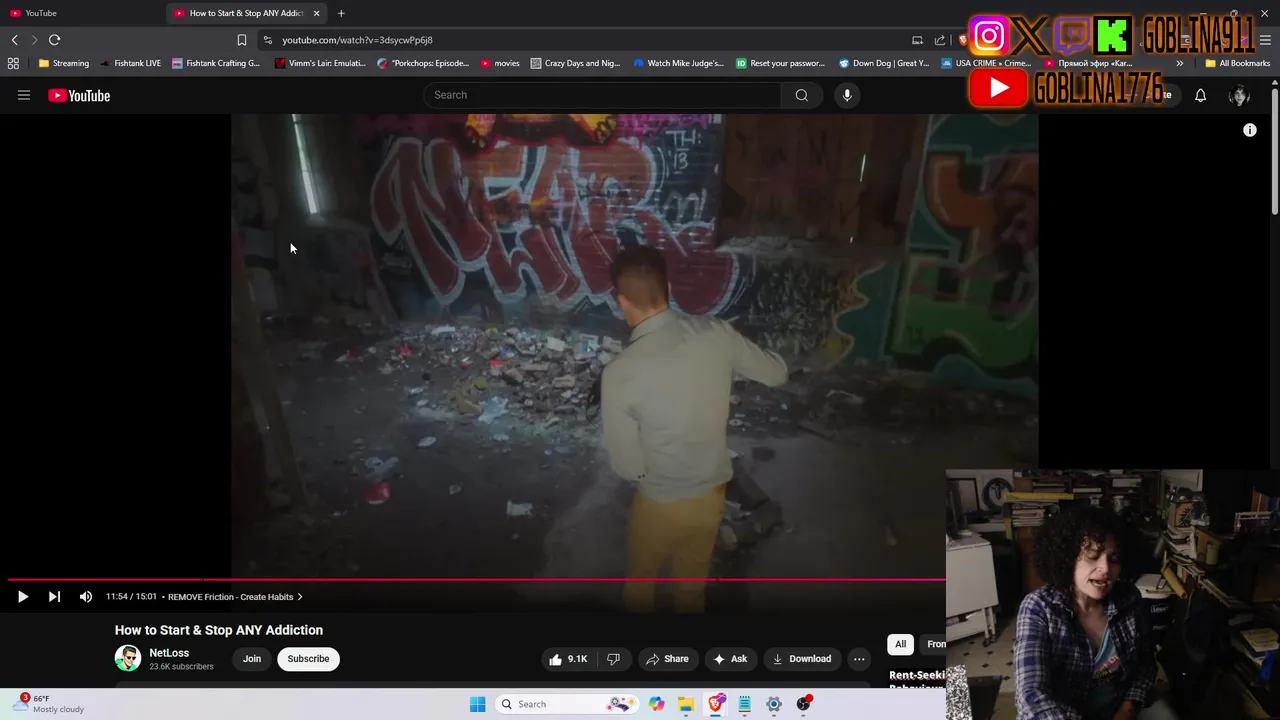Viewport: 1280px width, 720px height.
Task: Open the NetLoss channel name link
Action: [169, 653]
